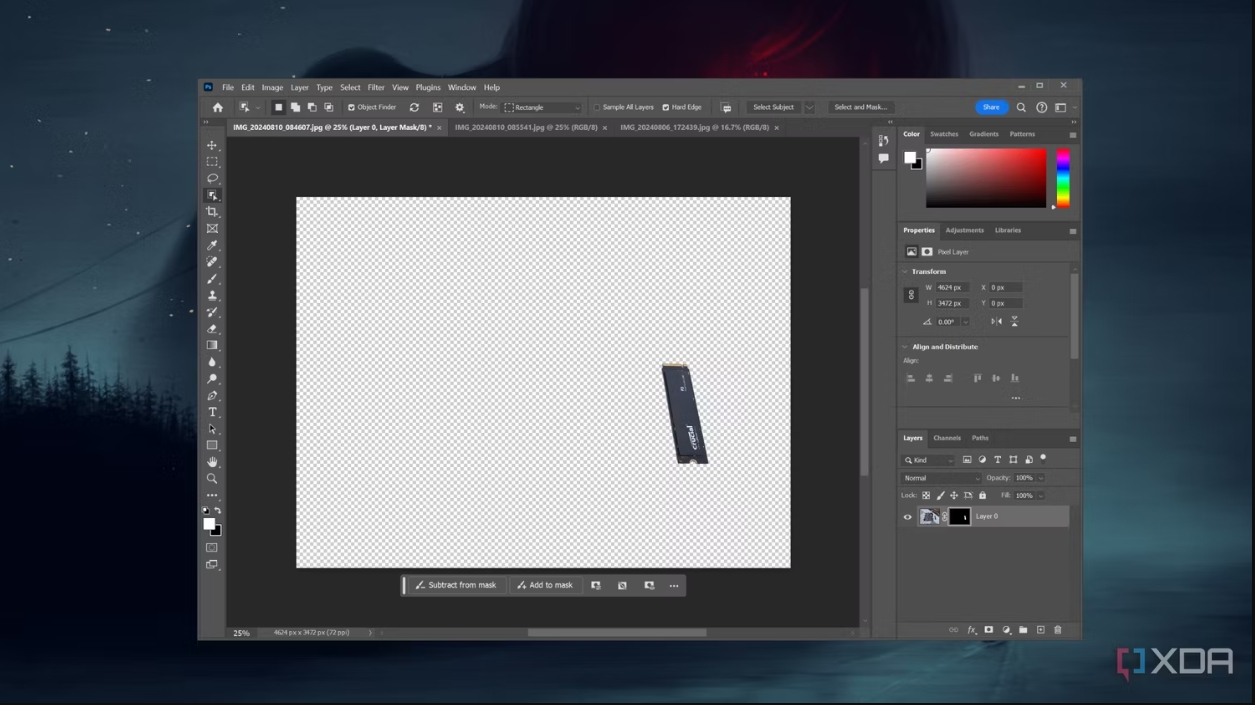The width and height of the screenshot is (1255, 705).
Task: Pick a color in the red field
Action: (986, 178)
